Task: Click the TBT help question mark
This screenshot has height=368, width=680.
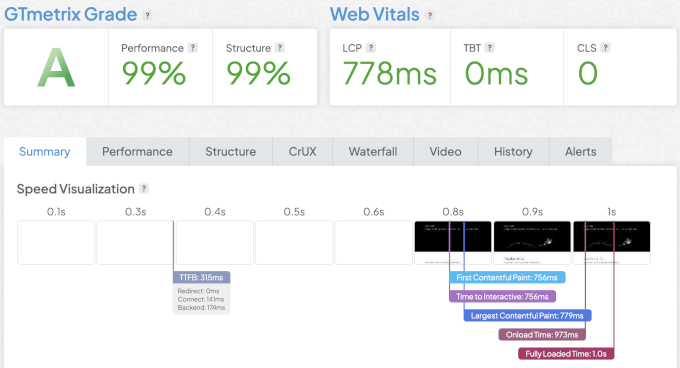Action: click(489, 48)
